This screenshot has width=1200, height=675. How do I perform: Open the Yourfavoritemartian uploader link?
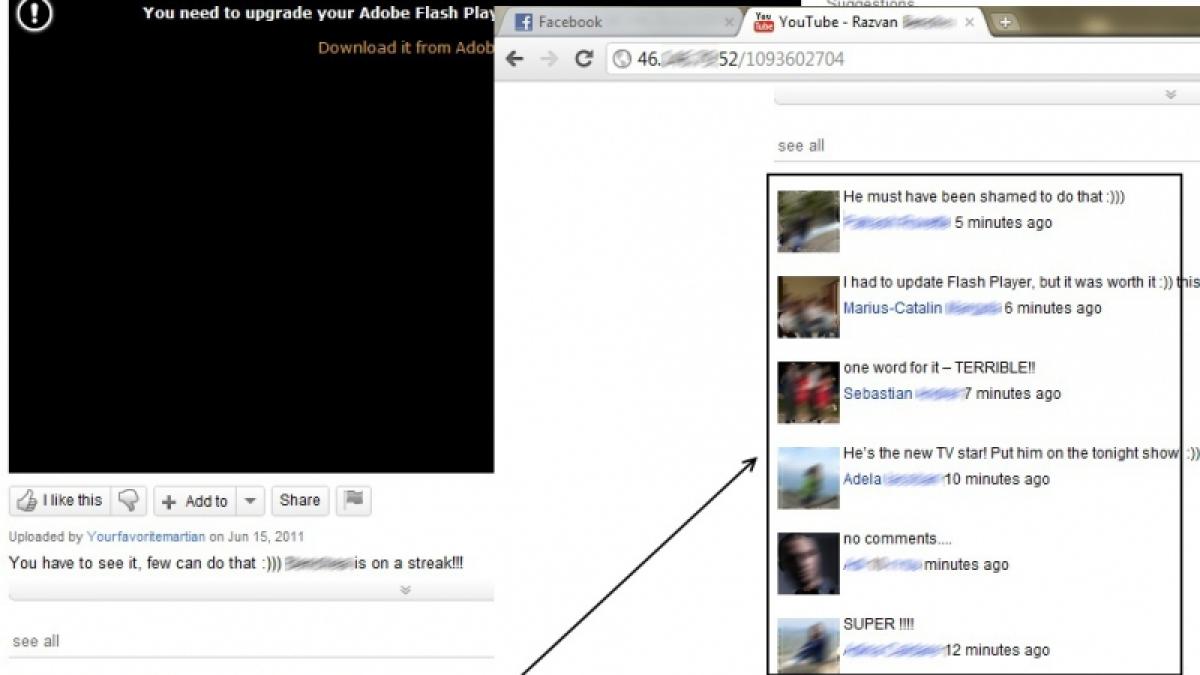[146, 537]
